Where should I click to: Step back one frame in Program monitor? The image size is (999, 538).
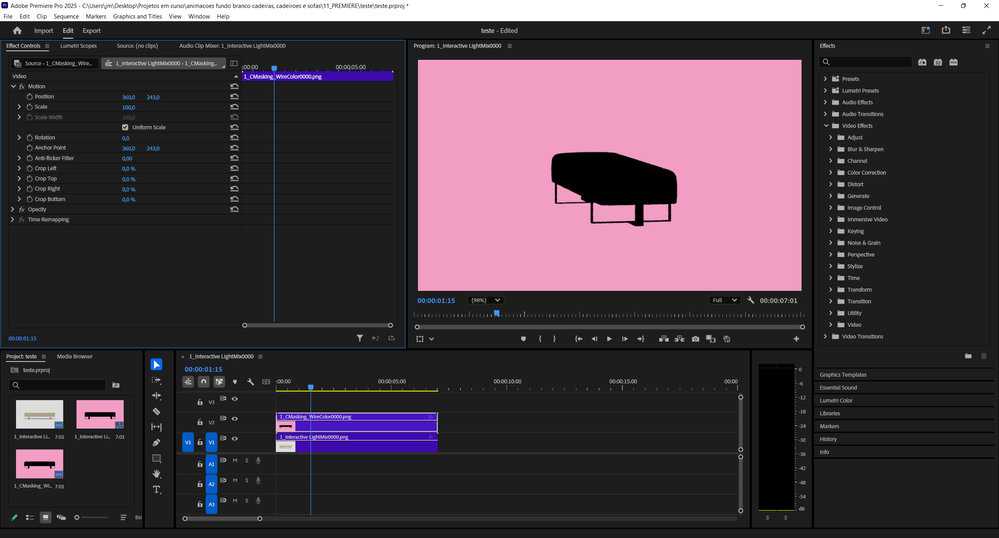[594, 339]
